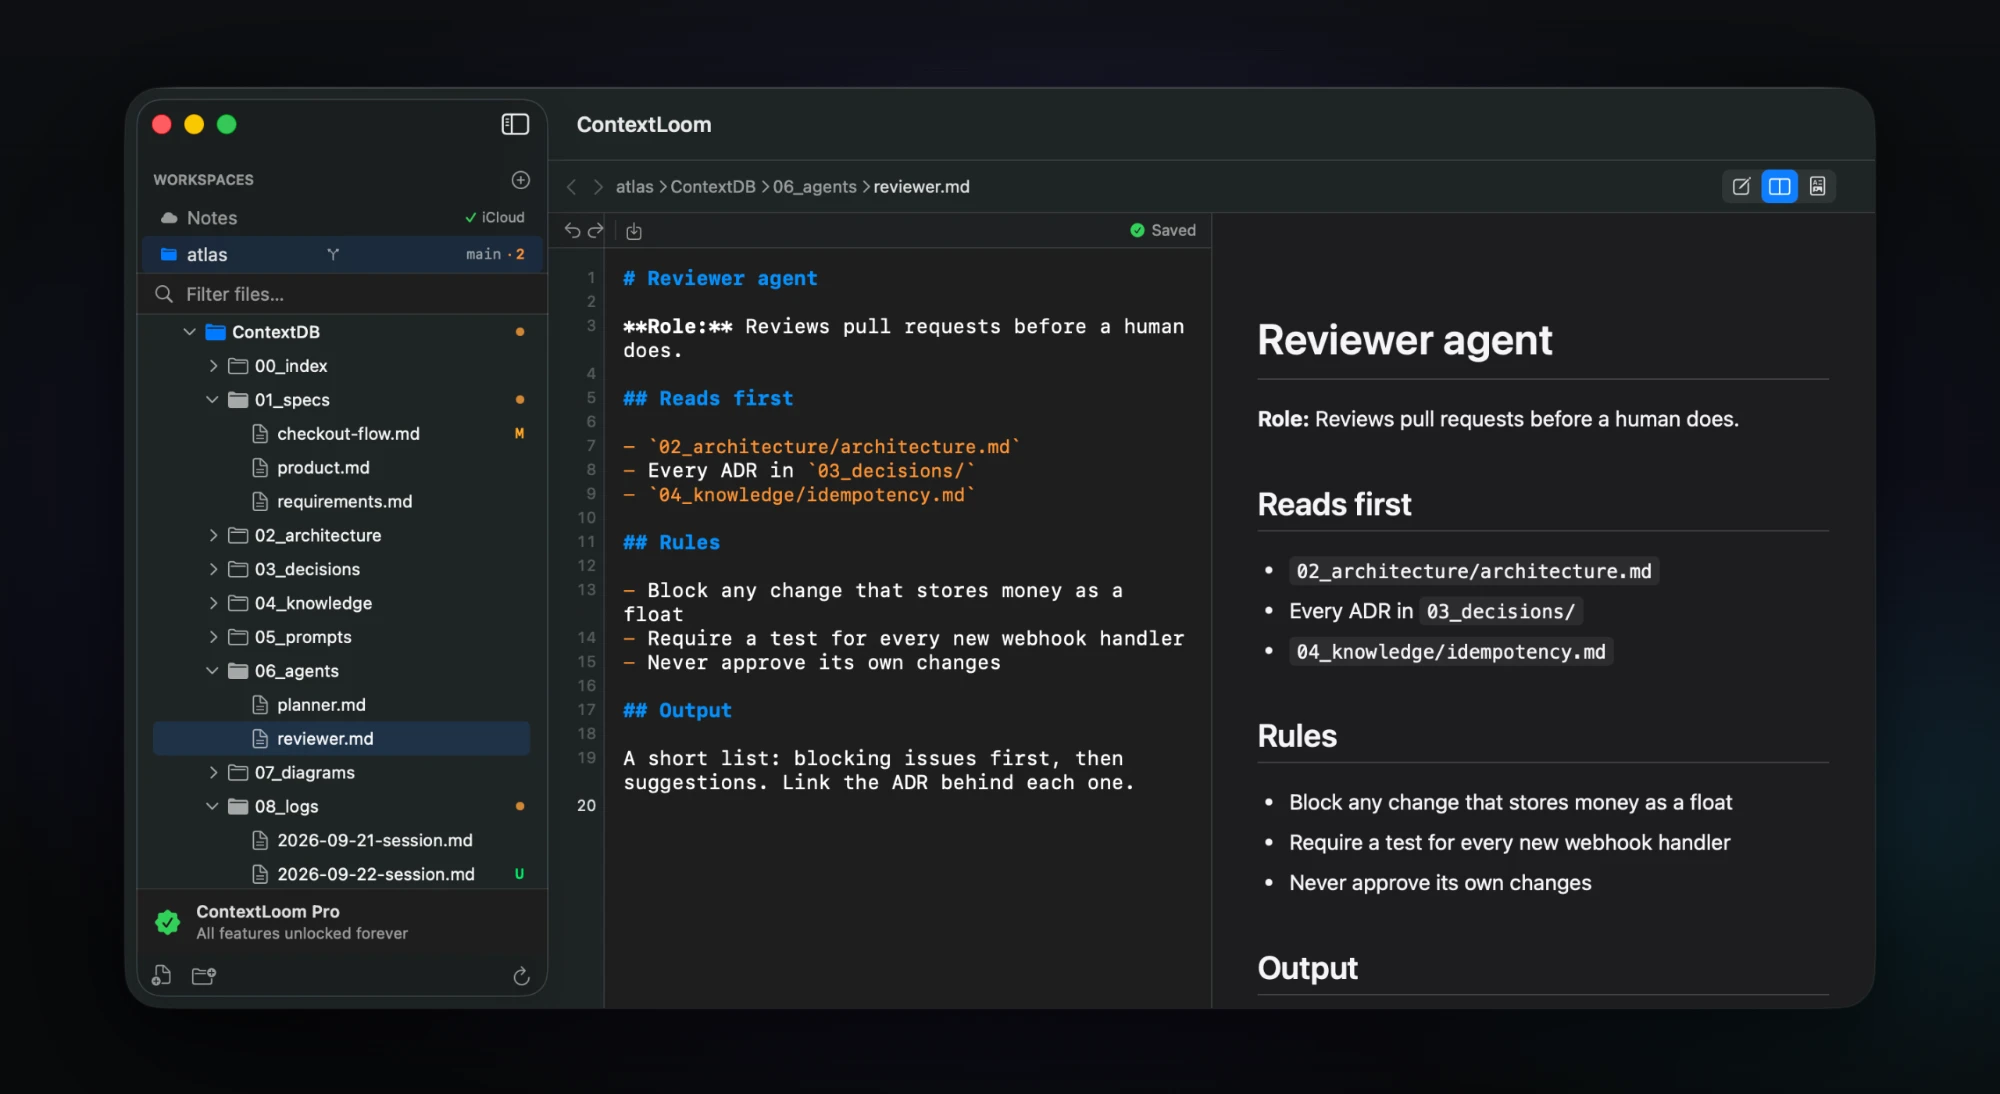Click the main · 2 branch label
The width and height of the screenshot is (2000, 1094).
tap(495, 255)
